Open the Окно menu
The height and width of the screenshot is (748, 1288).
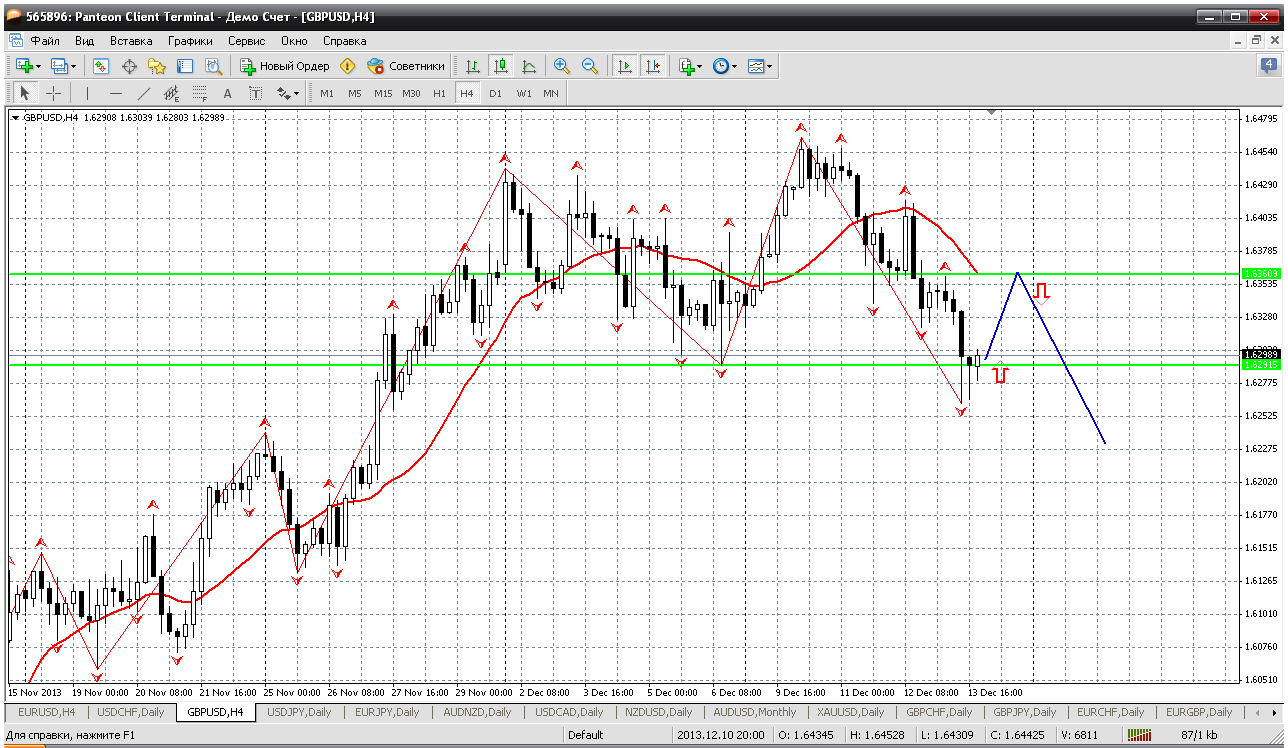294,41
